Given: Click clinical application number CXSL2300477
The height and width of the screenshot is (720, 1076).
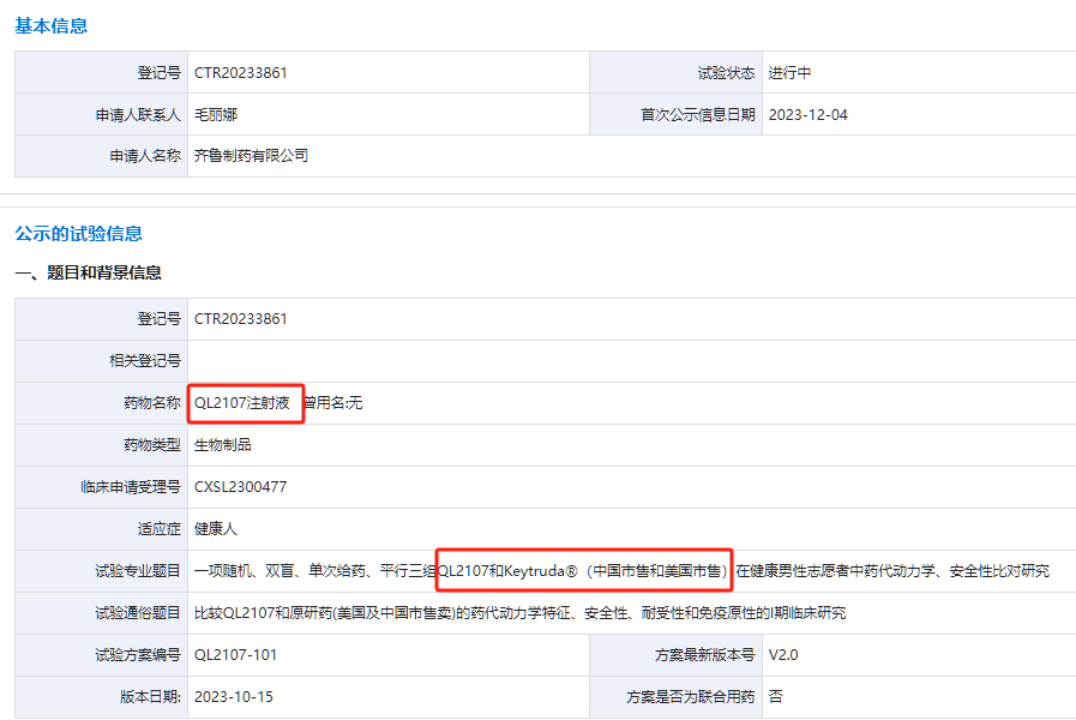Looking at the screenshot, I should (240, 488).
